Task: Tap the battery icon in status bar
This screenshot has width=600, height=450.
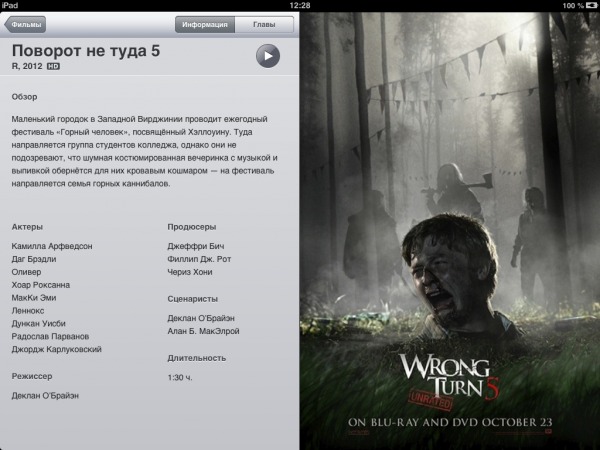Action: [591, 5]
